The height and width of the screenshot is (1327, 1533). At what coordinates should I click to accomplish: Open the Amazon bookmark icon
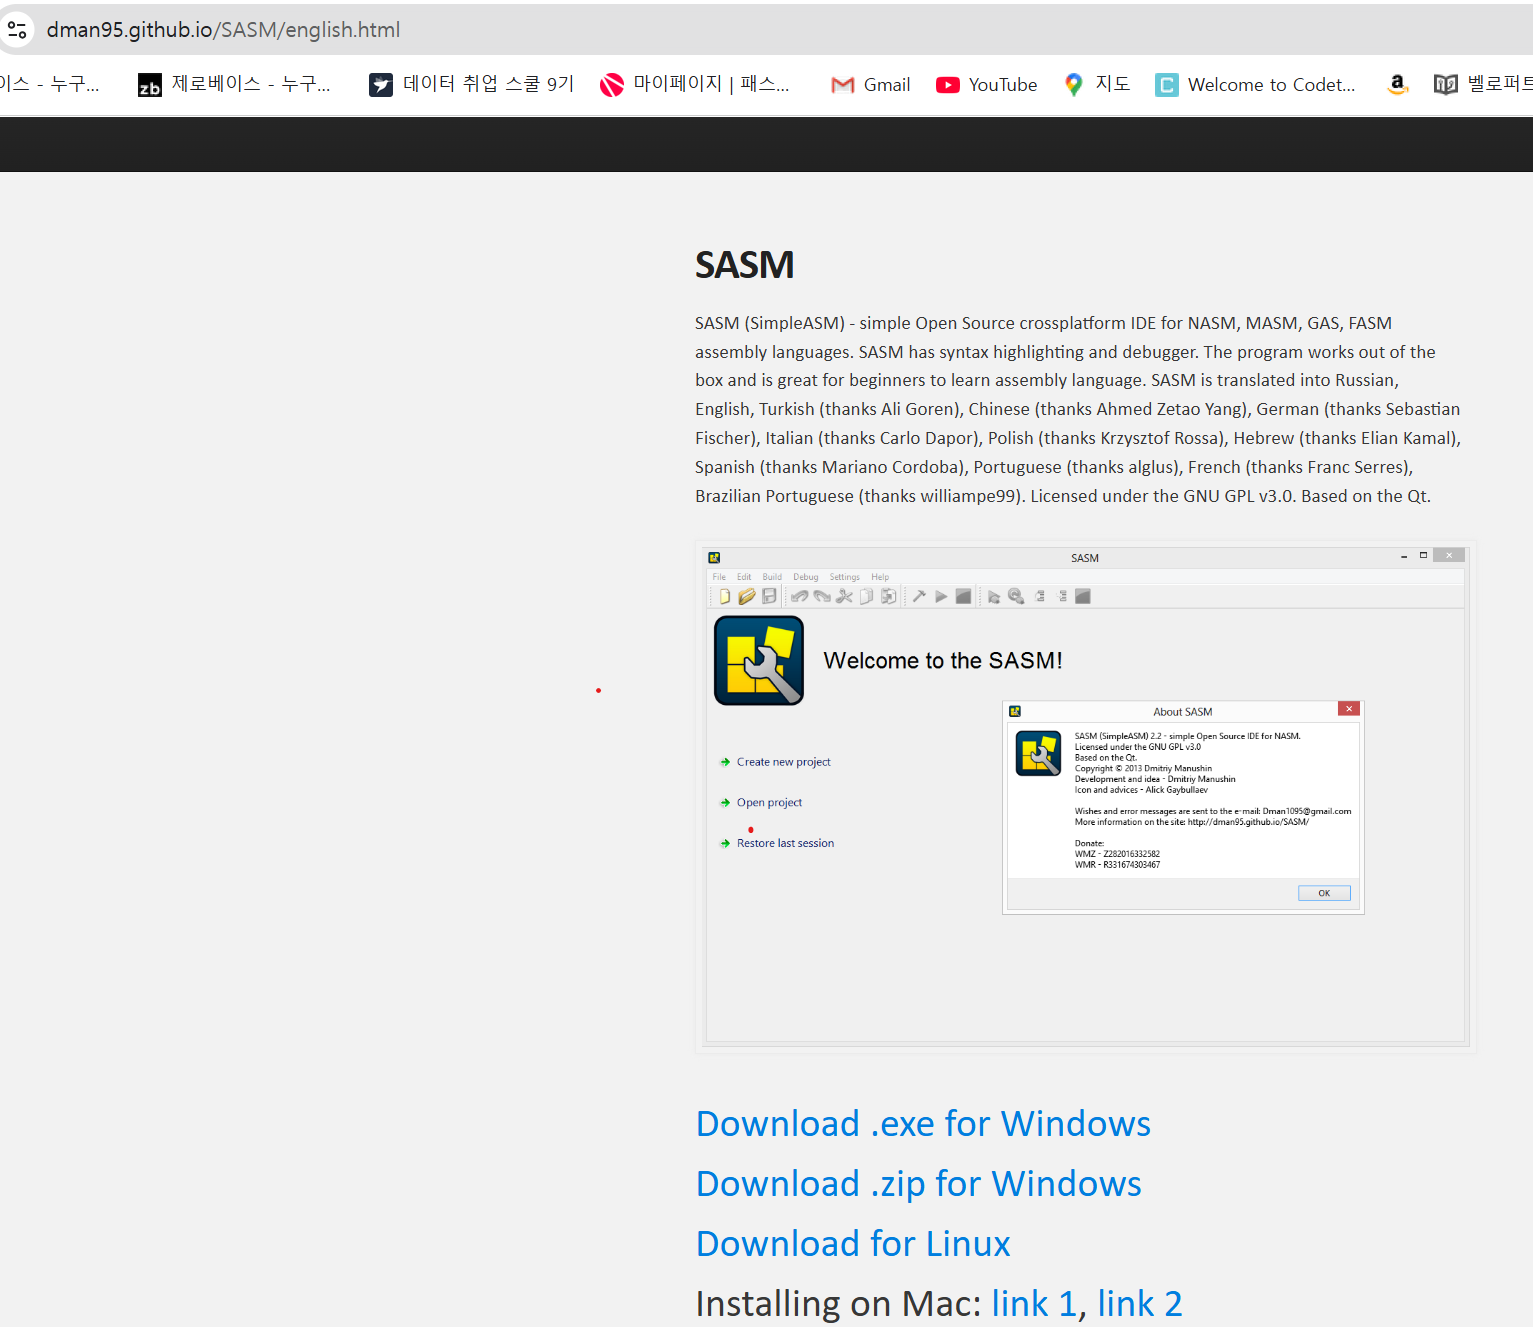click(1398, 85)
